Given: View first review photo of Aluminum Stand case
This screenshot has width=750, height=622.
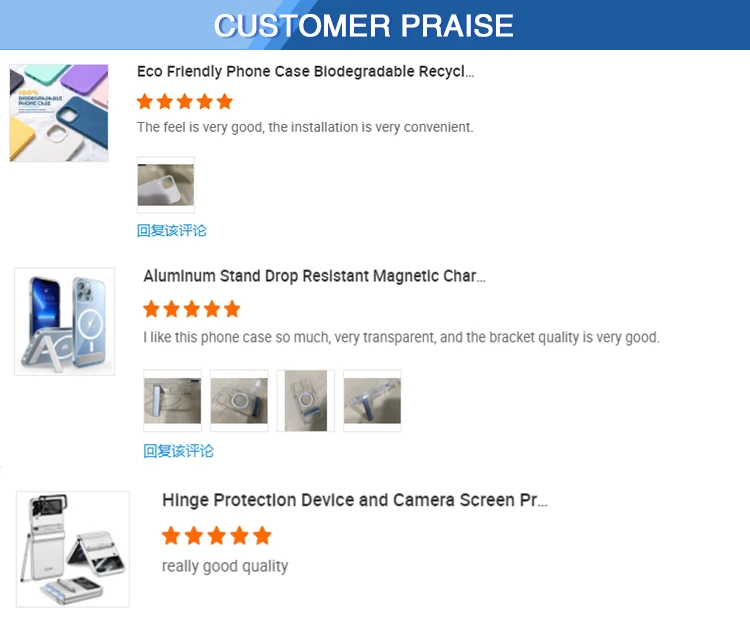Looking at the screenshot, I should pyautogui.click(x=172, y=401).
